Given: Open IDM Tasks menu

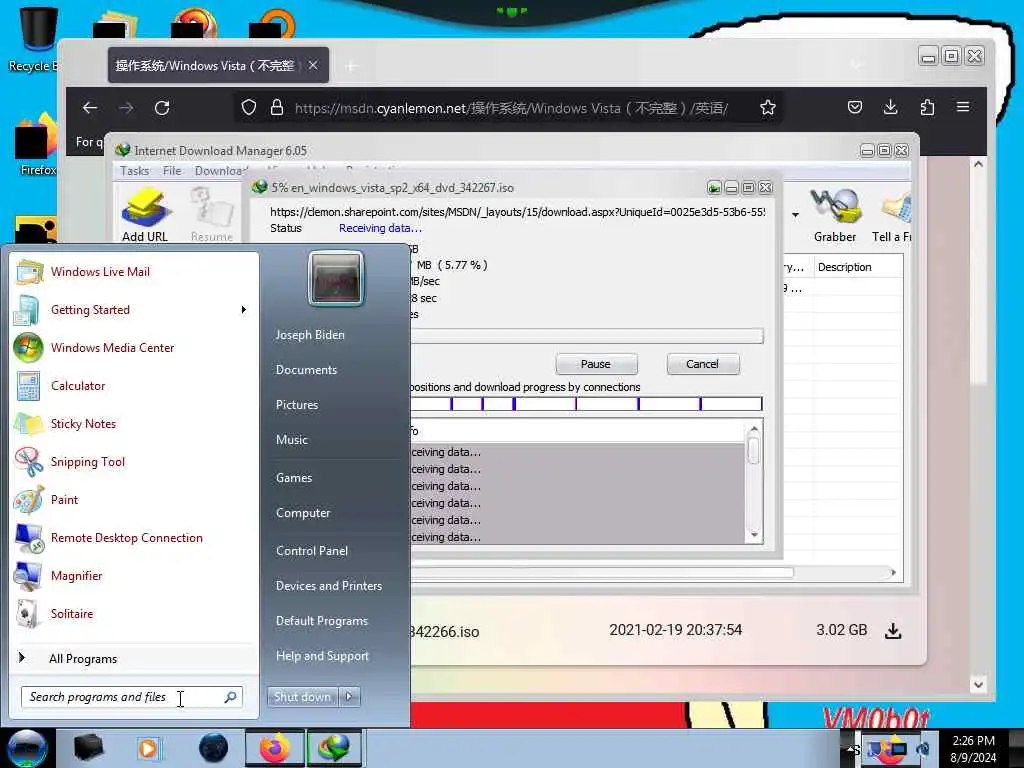Looking at the screenshot, I should pos(135,170).
